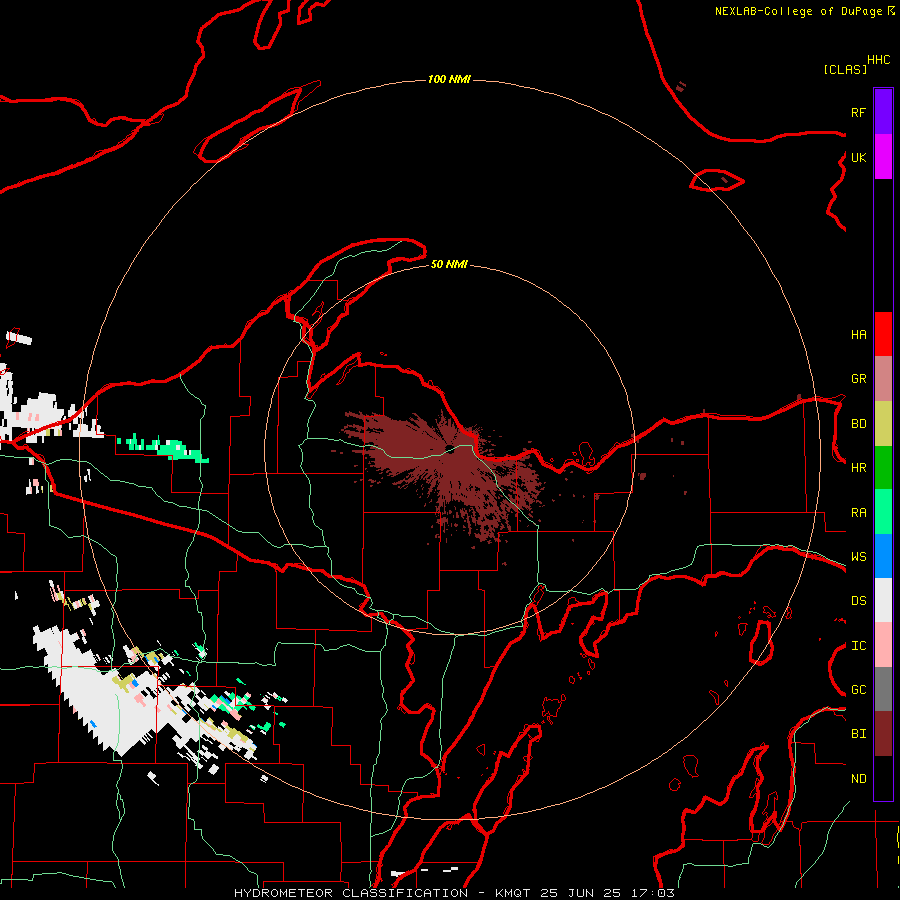Screen dimensions: 900x900
Task: Click the BD legend label
Action: point(858,424)
